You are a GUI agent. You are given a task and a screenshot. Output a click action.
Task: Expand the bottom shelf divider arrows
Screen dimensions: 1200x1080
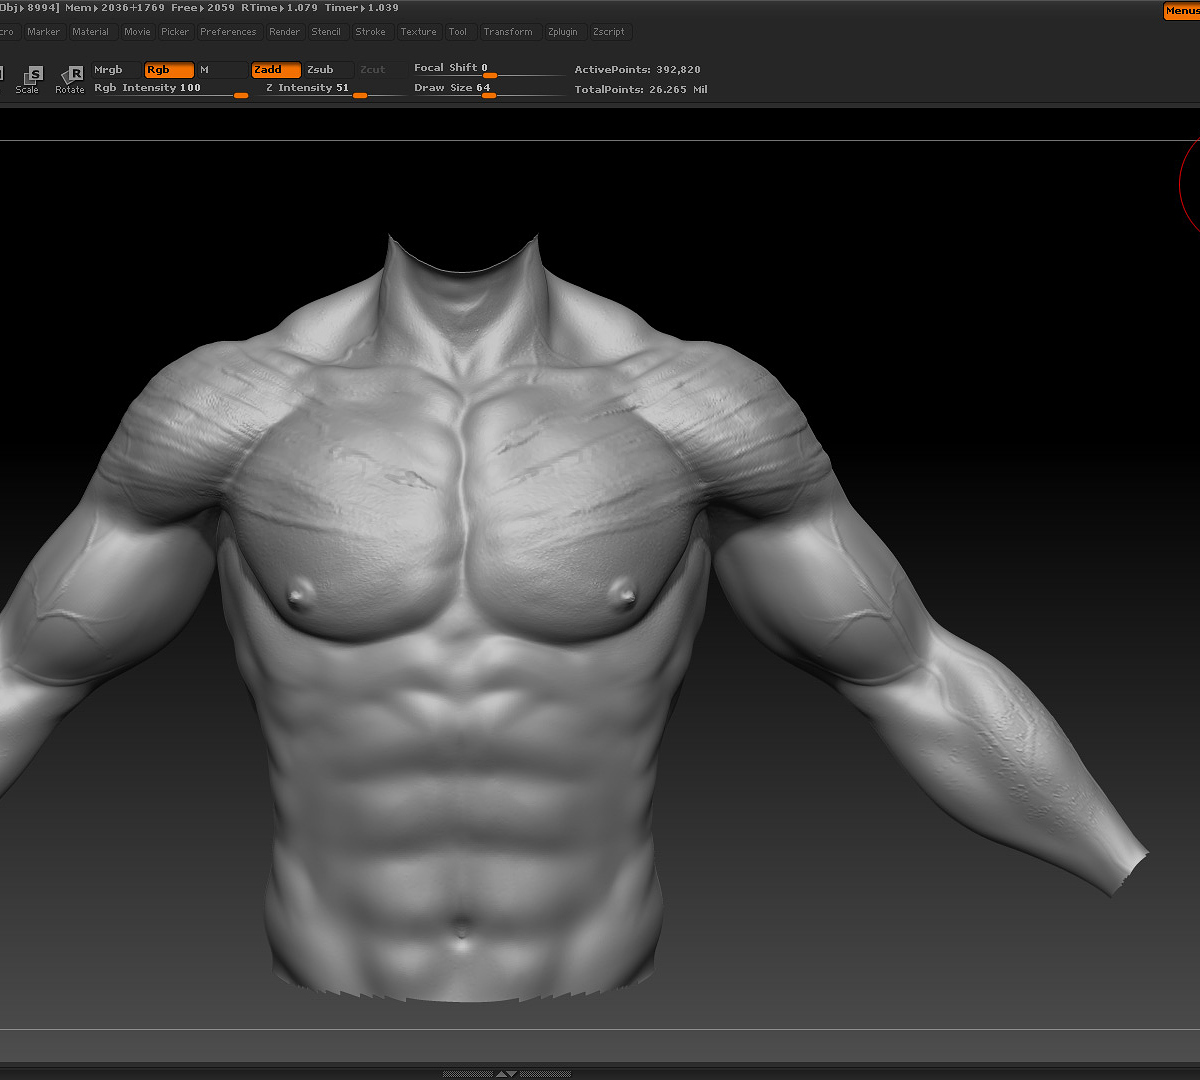click(507, 1074)
